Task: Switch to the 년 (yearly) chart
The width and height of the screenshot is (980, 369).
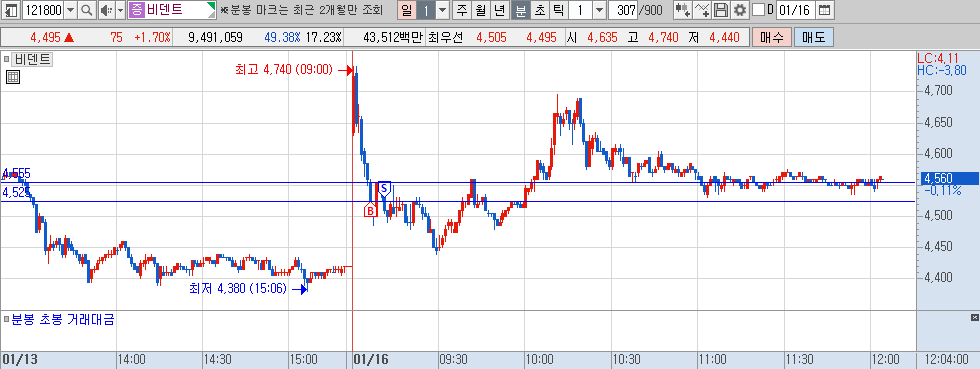Action: (x=499, y=10)
